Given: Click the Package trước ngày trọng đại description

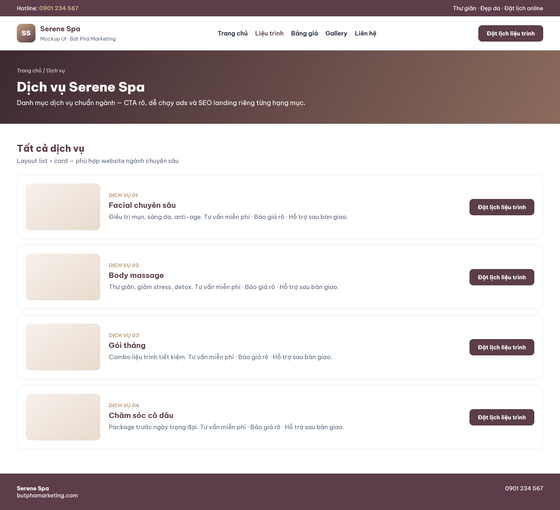Looking at the screenshot, I should pyautogui.click(x=226, y=427).
